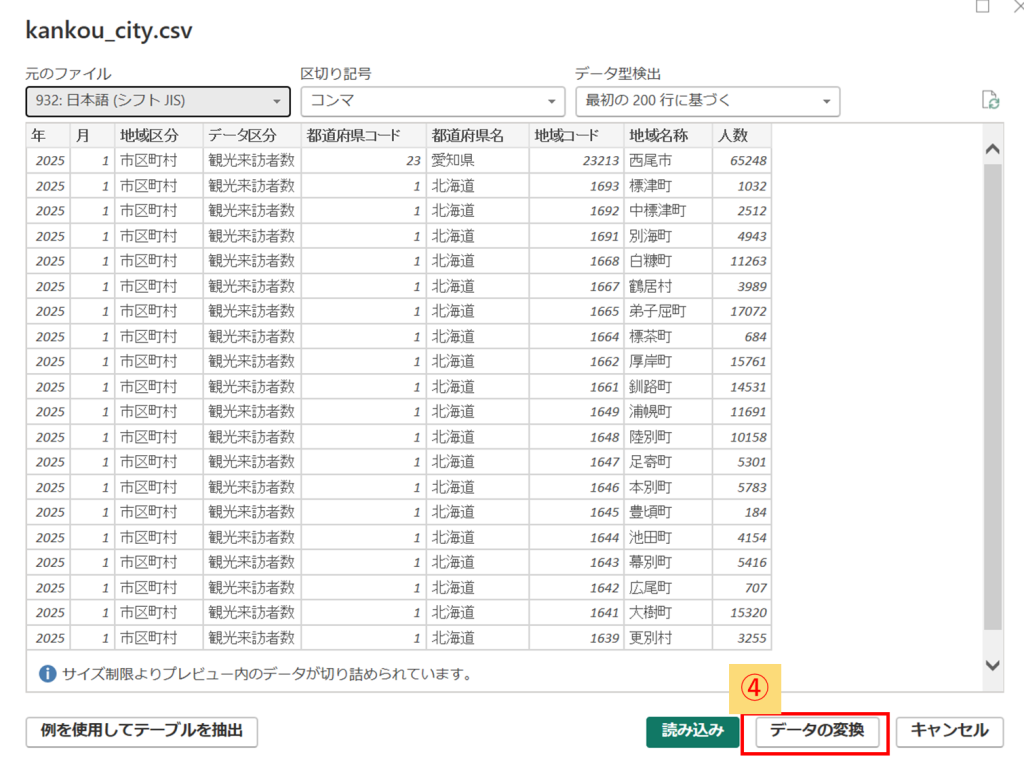
Task: Click the 弟子屈町 cell
Action: click(x=668, y=312)
